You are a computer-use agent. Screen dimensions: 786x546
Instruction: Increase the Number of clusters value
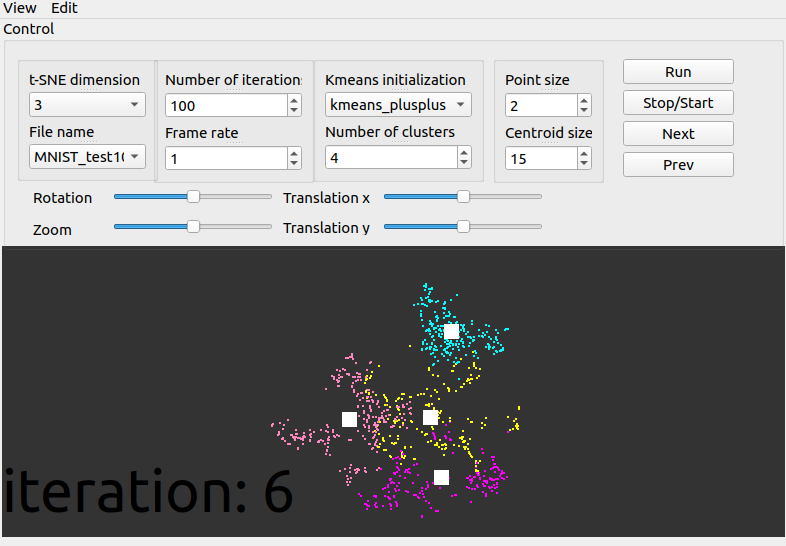click(x=464, y=152)
